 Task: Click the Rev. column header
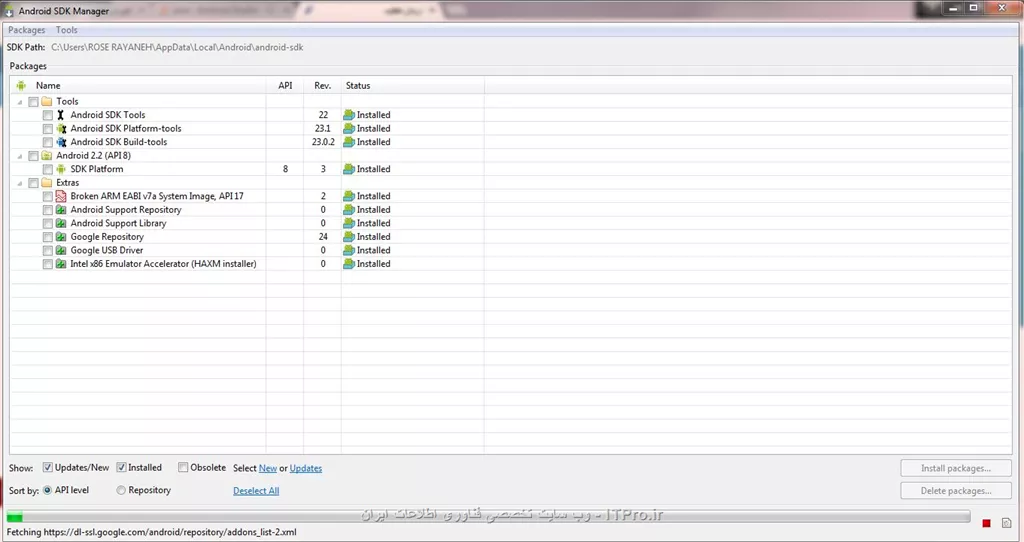(x=323, y=86)
